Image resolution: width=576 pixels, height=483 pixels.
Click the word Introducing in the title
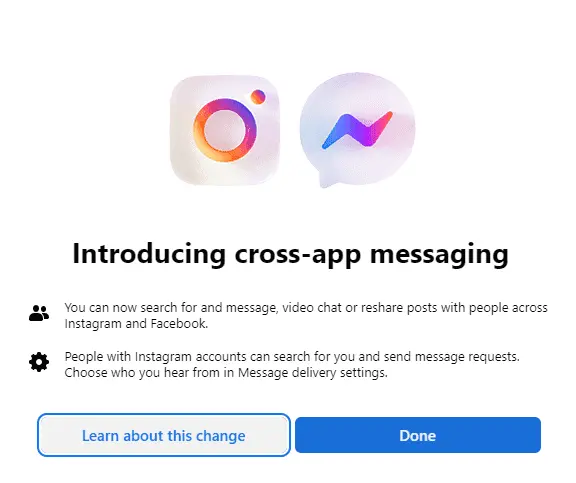(x=149, y=254)
